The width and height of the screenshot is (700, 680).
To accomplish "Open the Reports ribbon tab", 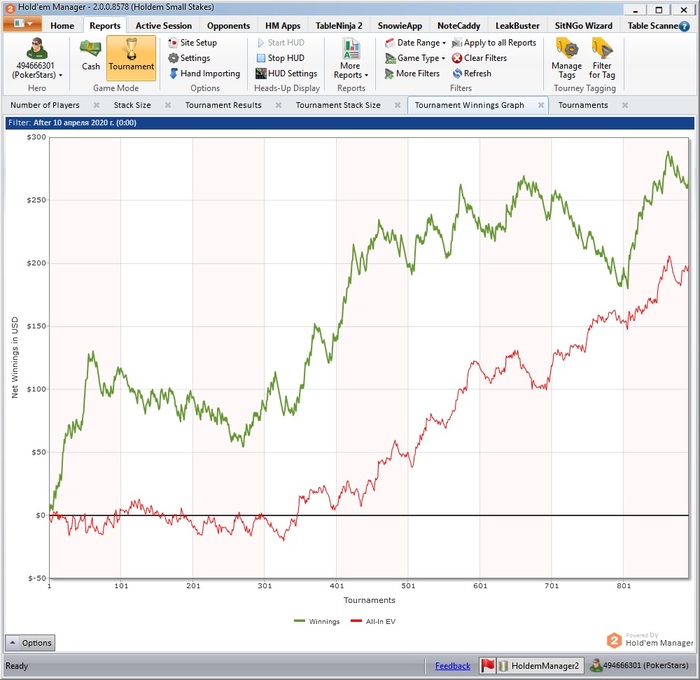I will click(105, 26).
